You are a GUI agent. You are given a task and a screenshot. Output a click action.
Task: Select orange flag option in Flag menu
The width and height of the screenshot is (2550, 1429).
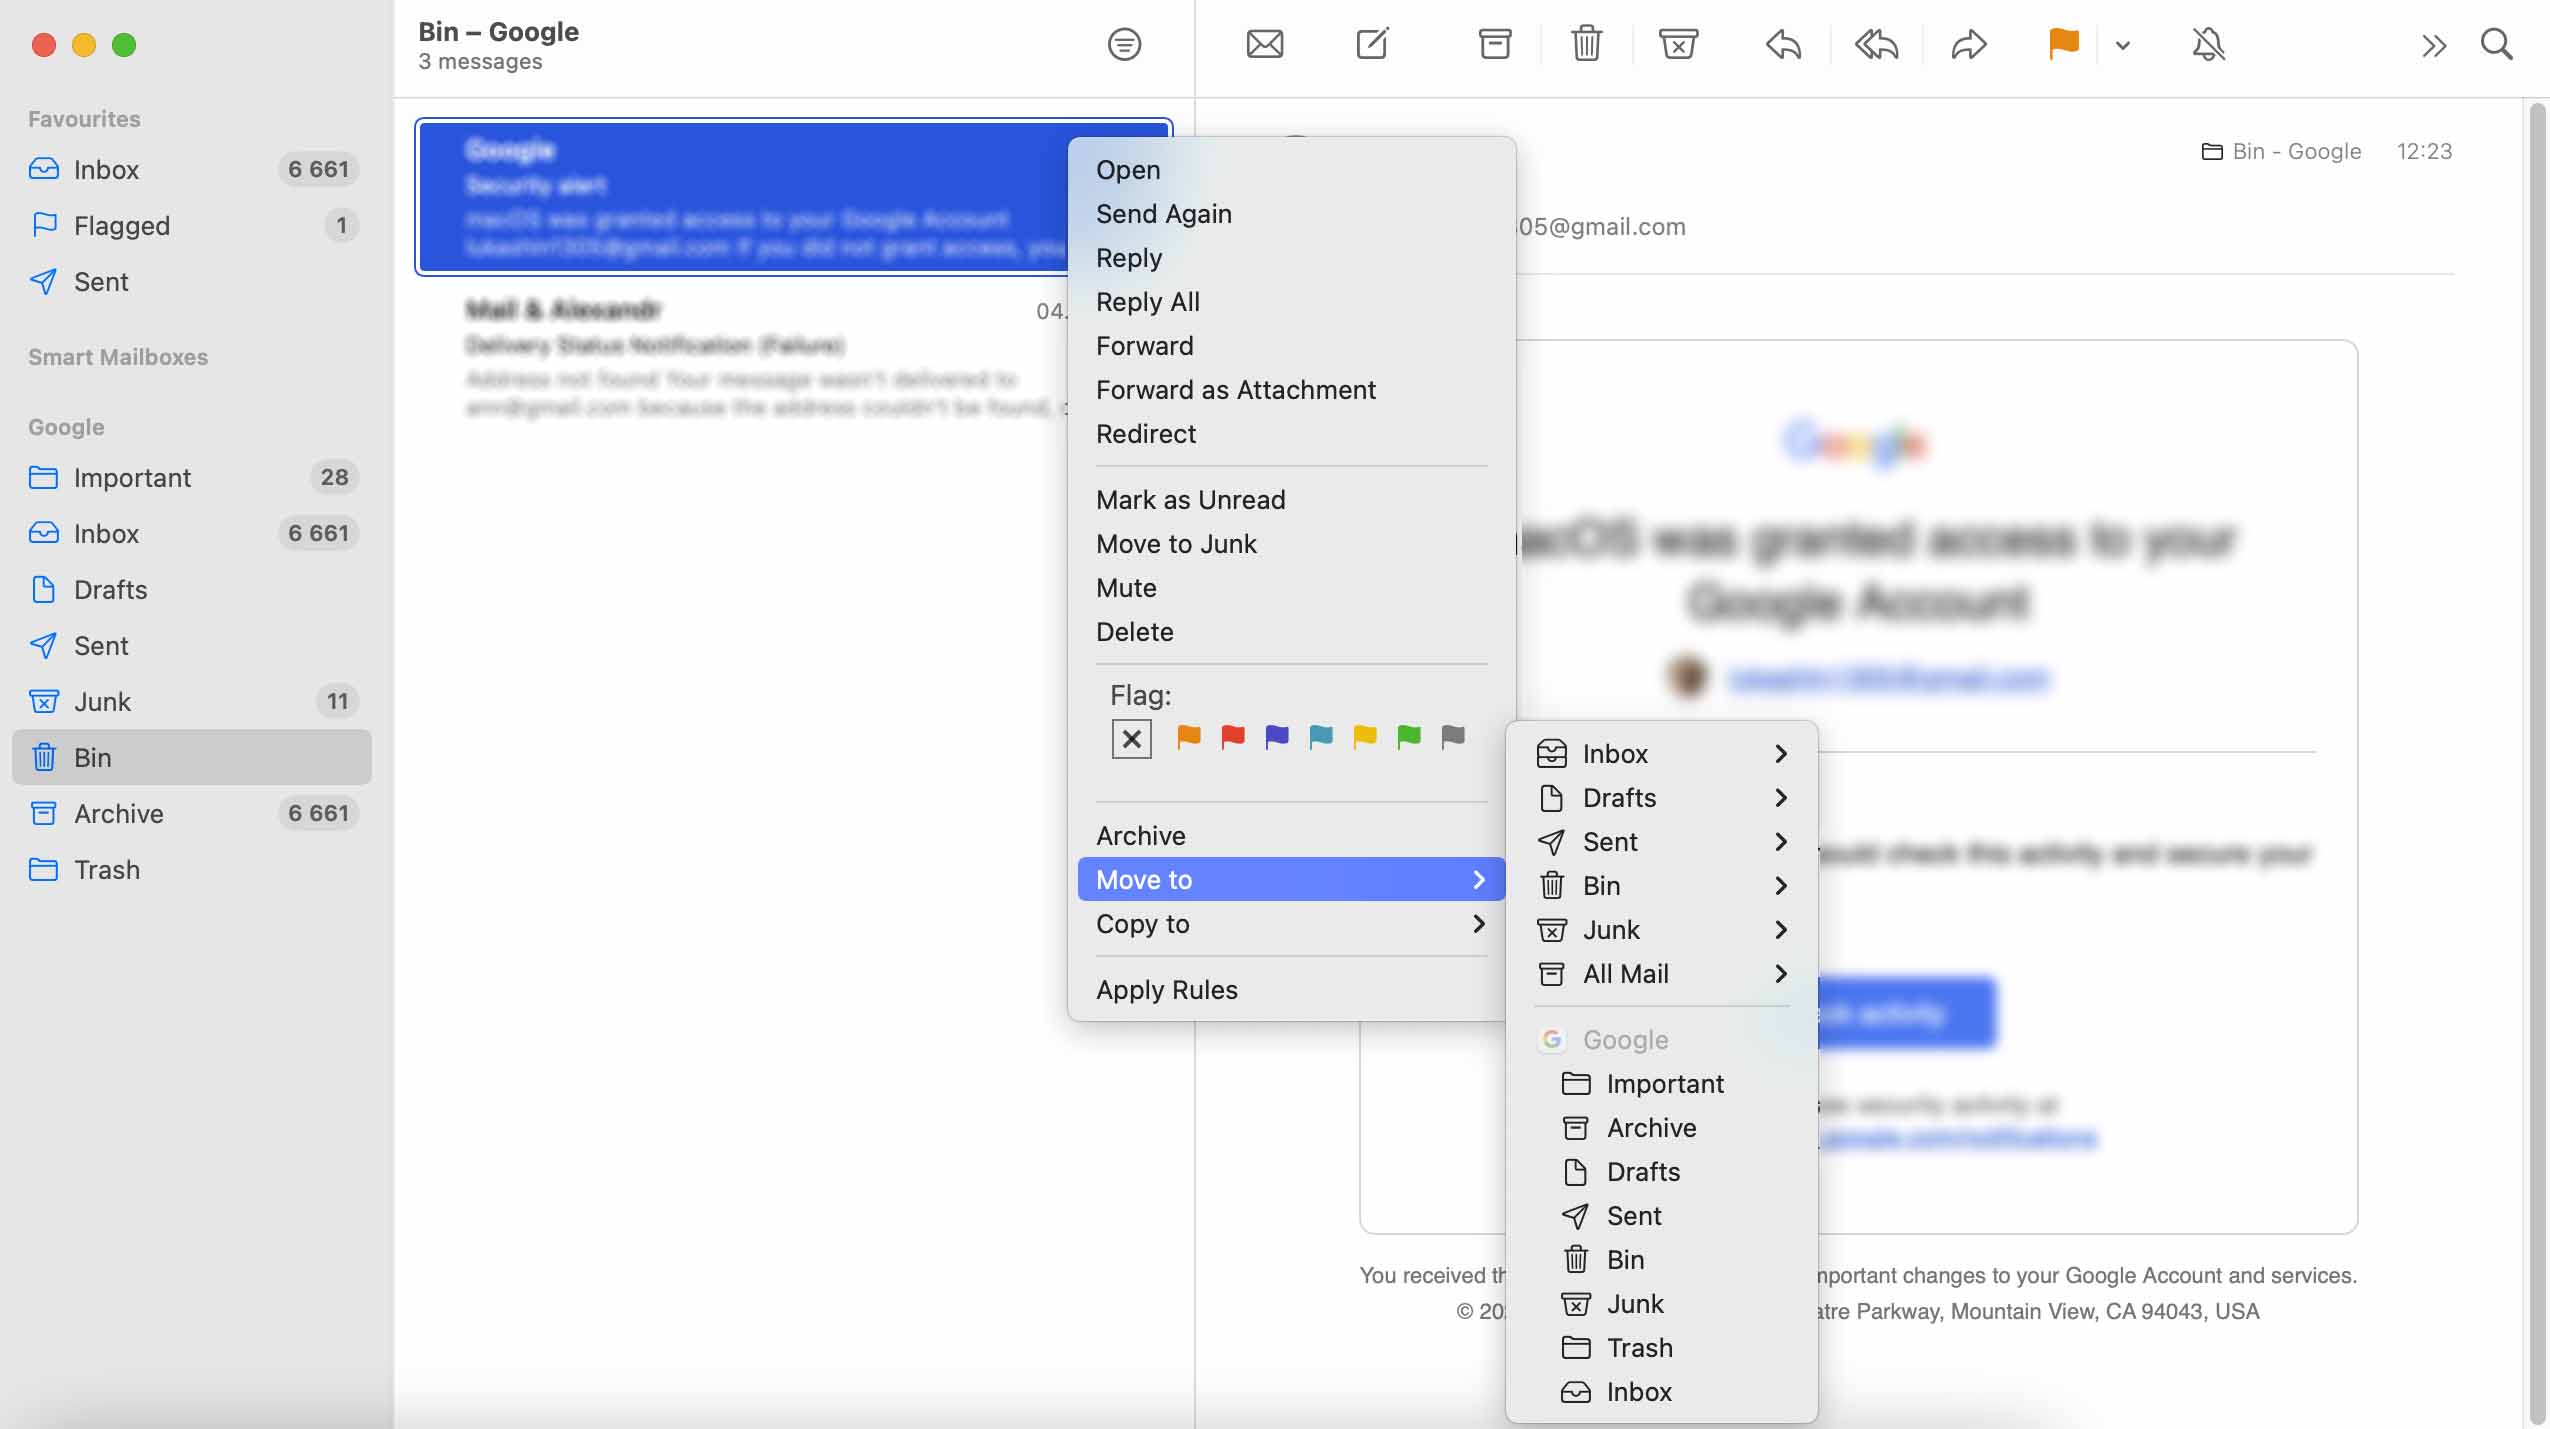(1187, 736)
